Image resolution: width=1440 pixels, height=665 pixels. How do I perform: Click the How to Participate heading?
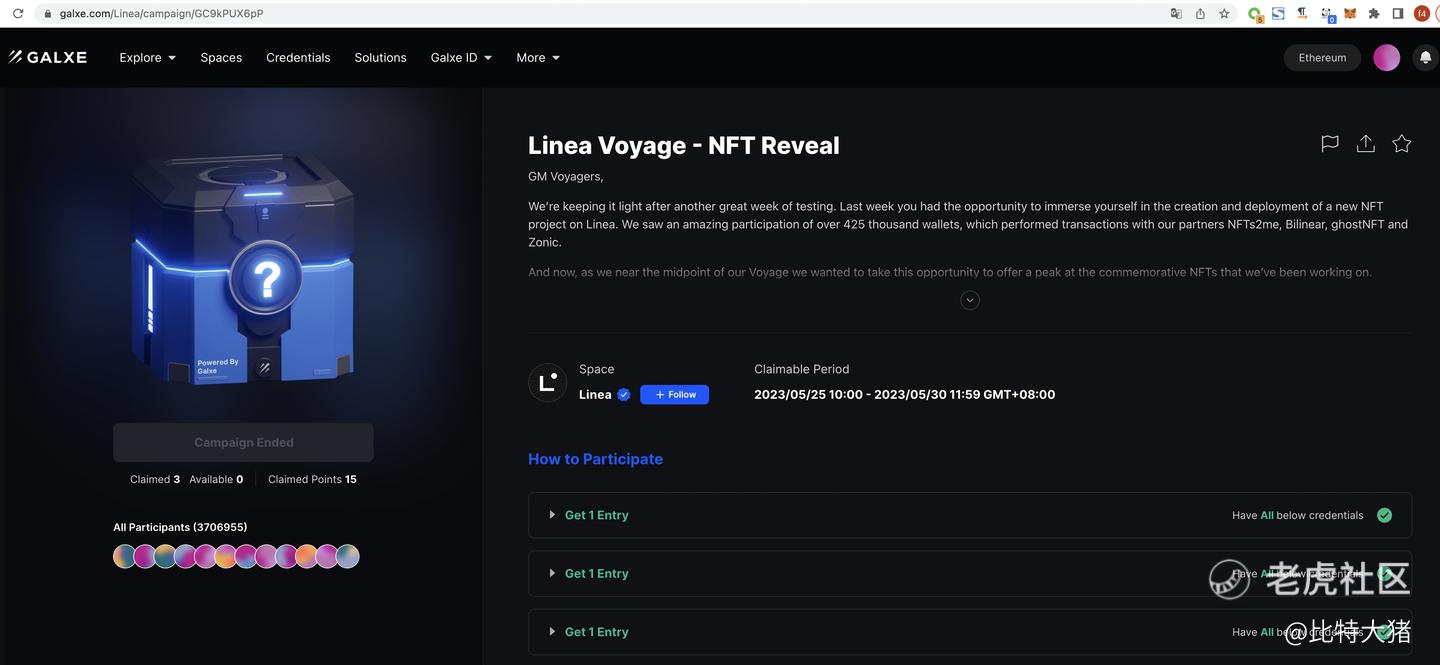pyautogui.click(x=595, y=459)
